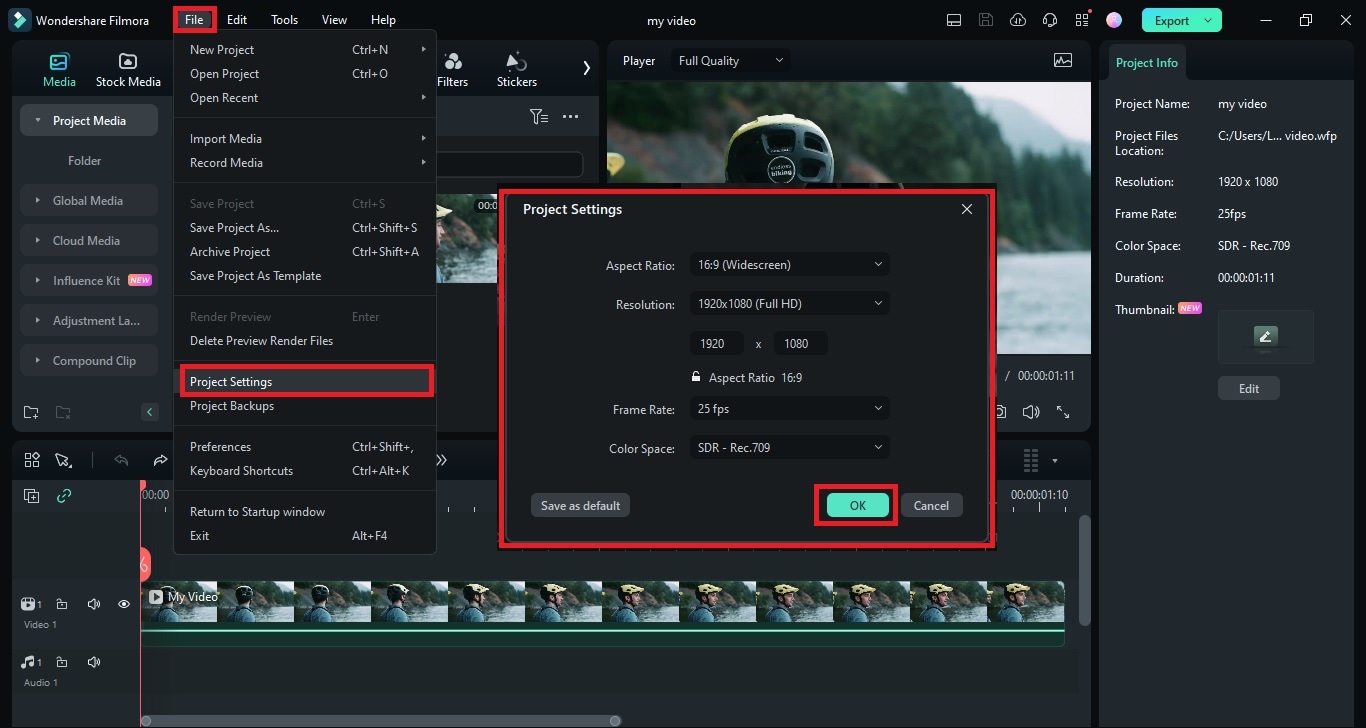Click the pencil thumbnail edit icon
This screenshot has height=728, width=1366.
tap(1266, 336)
